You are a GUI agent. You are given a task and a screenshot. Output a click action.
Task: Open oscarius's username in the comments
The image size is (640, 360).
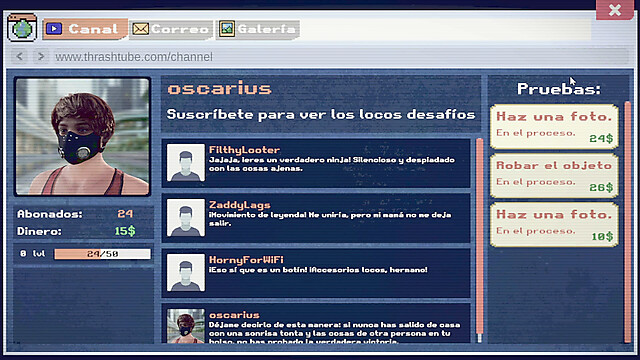[x=234, y=315]
